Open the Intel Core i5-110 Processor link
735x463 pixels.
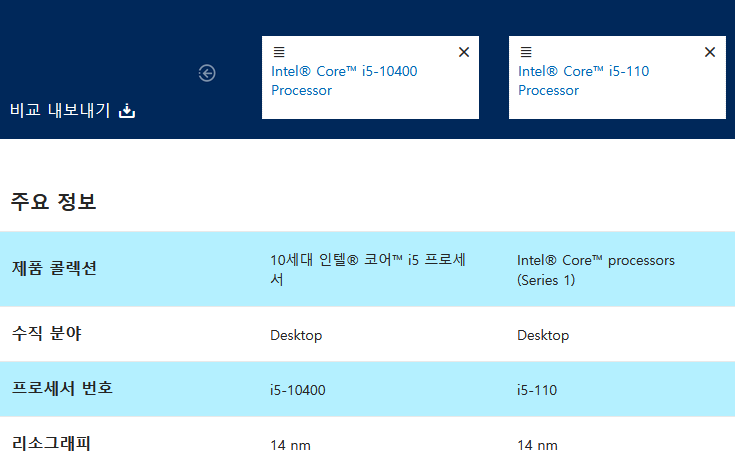tap(584, 81)
